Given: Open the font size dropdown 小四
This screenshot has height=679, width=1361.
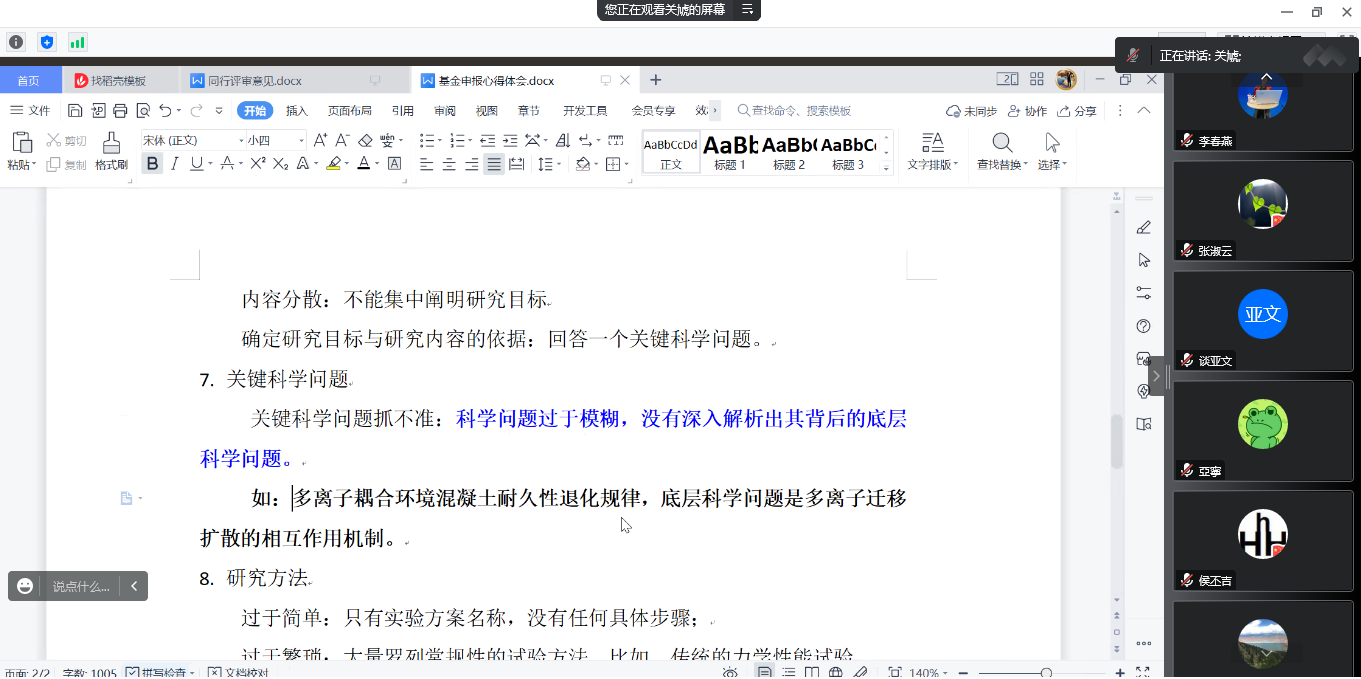Looking at the screenshot, I should click(x=275, y=140).
